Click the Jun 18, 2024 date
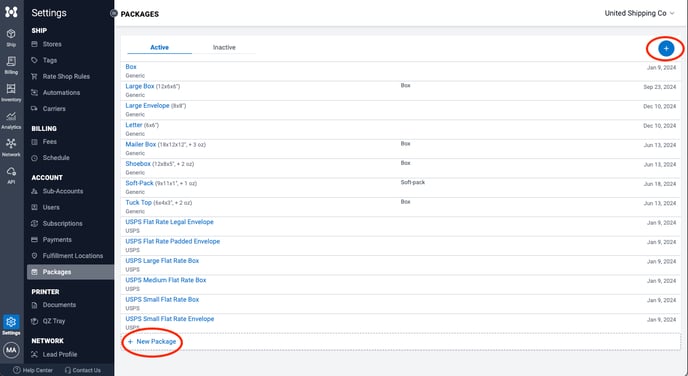The height and width of the screenshot is (376, 688). [659, 184]
